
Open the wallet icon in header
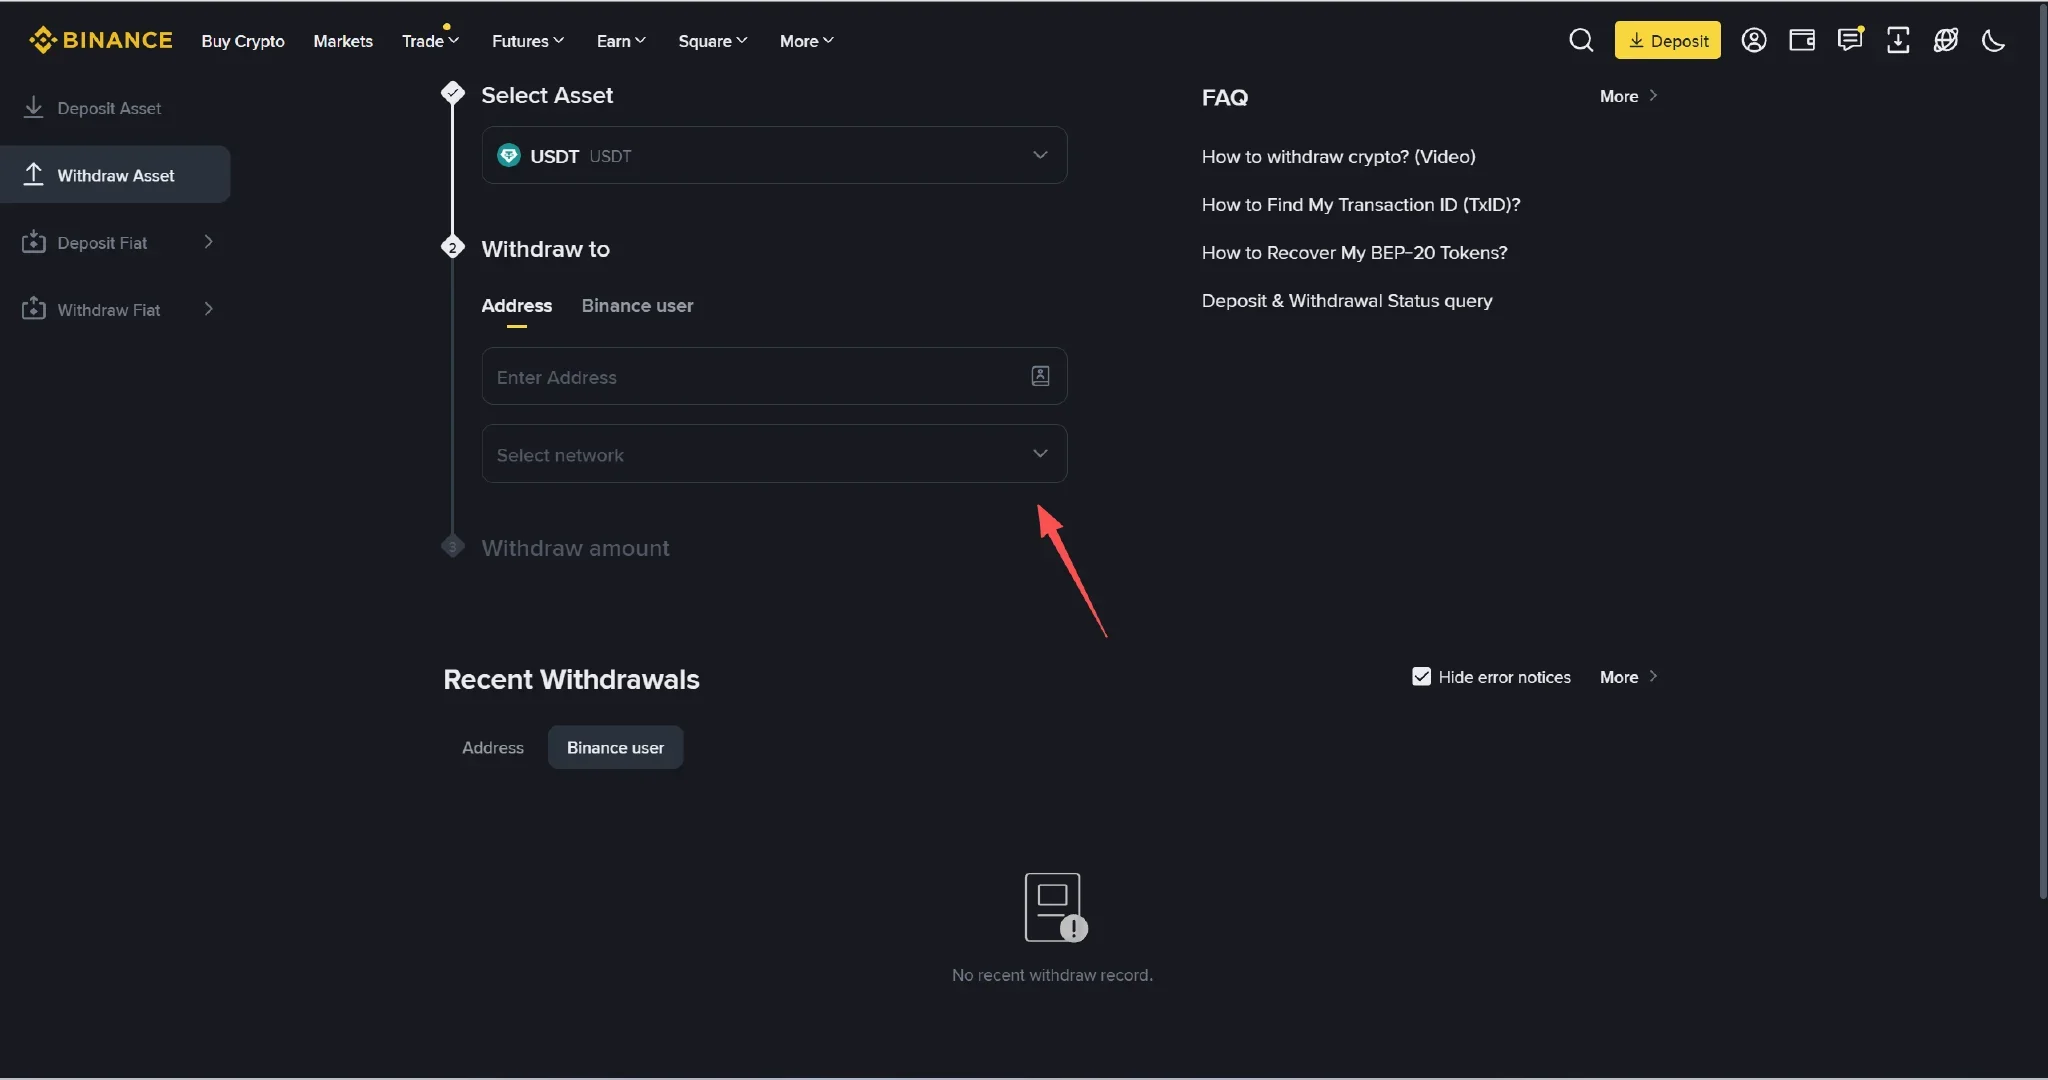pyautogui.click(x=1802, y=40)
